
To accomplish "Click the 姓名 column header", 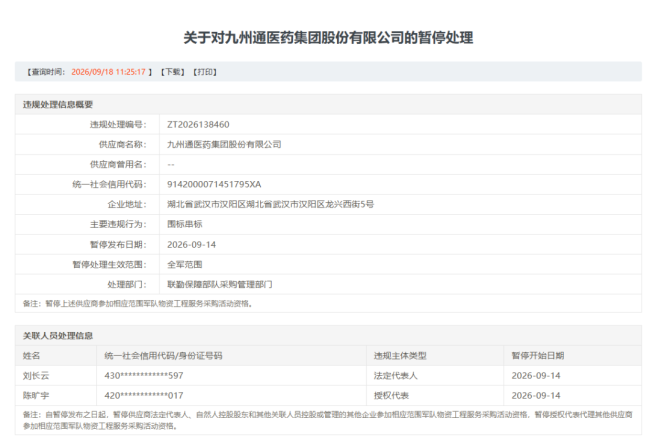I will coord(32,356).
